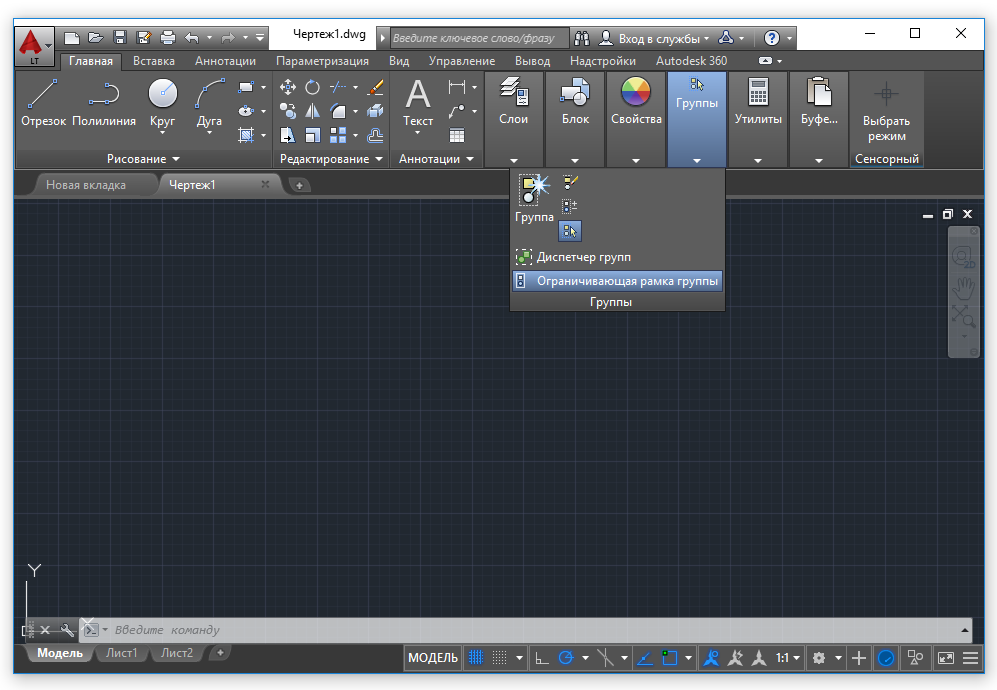Click the Ungroup icon in Groups panel
This screenshot has height=690, width=997.
coord(570,183)
